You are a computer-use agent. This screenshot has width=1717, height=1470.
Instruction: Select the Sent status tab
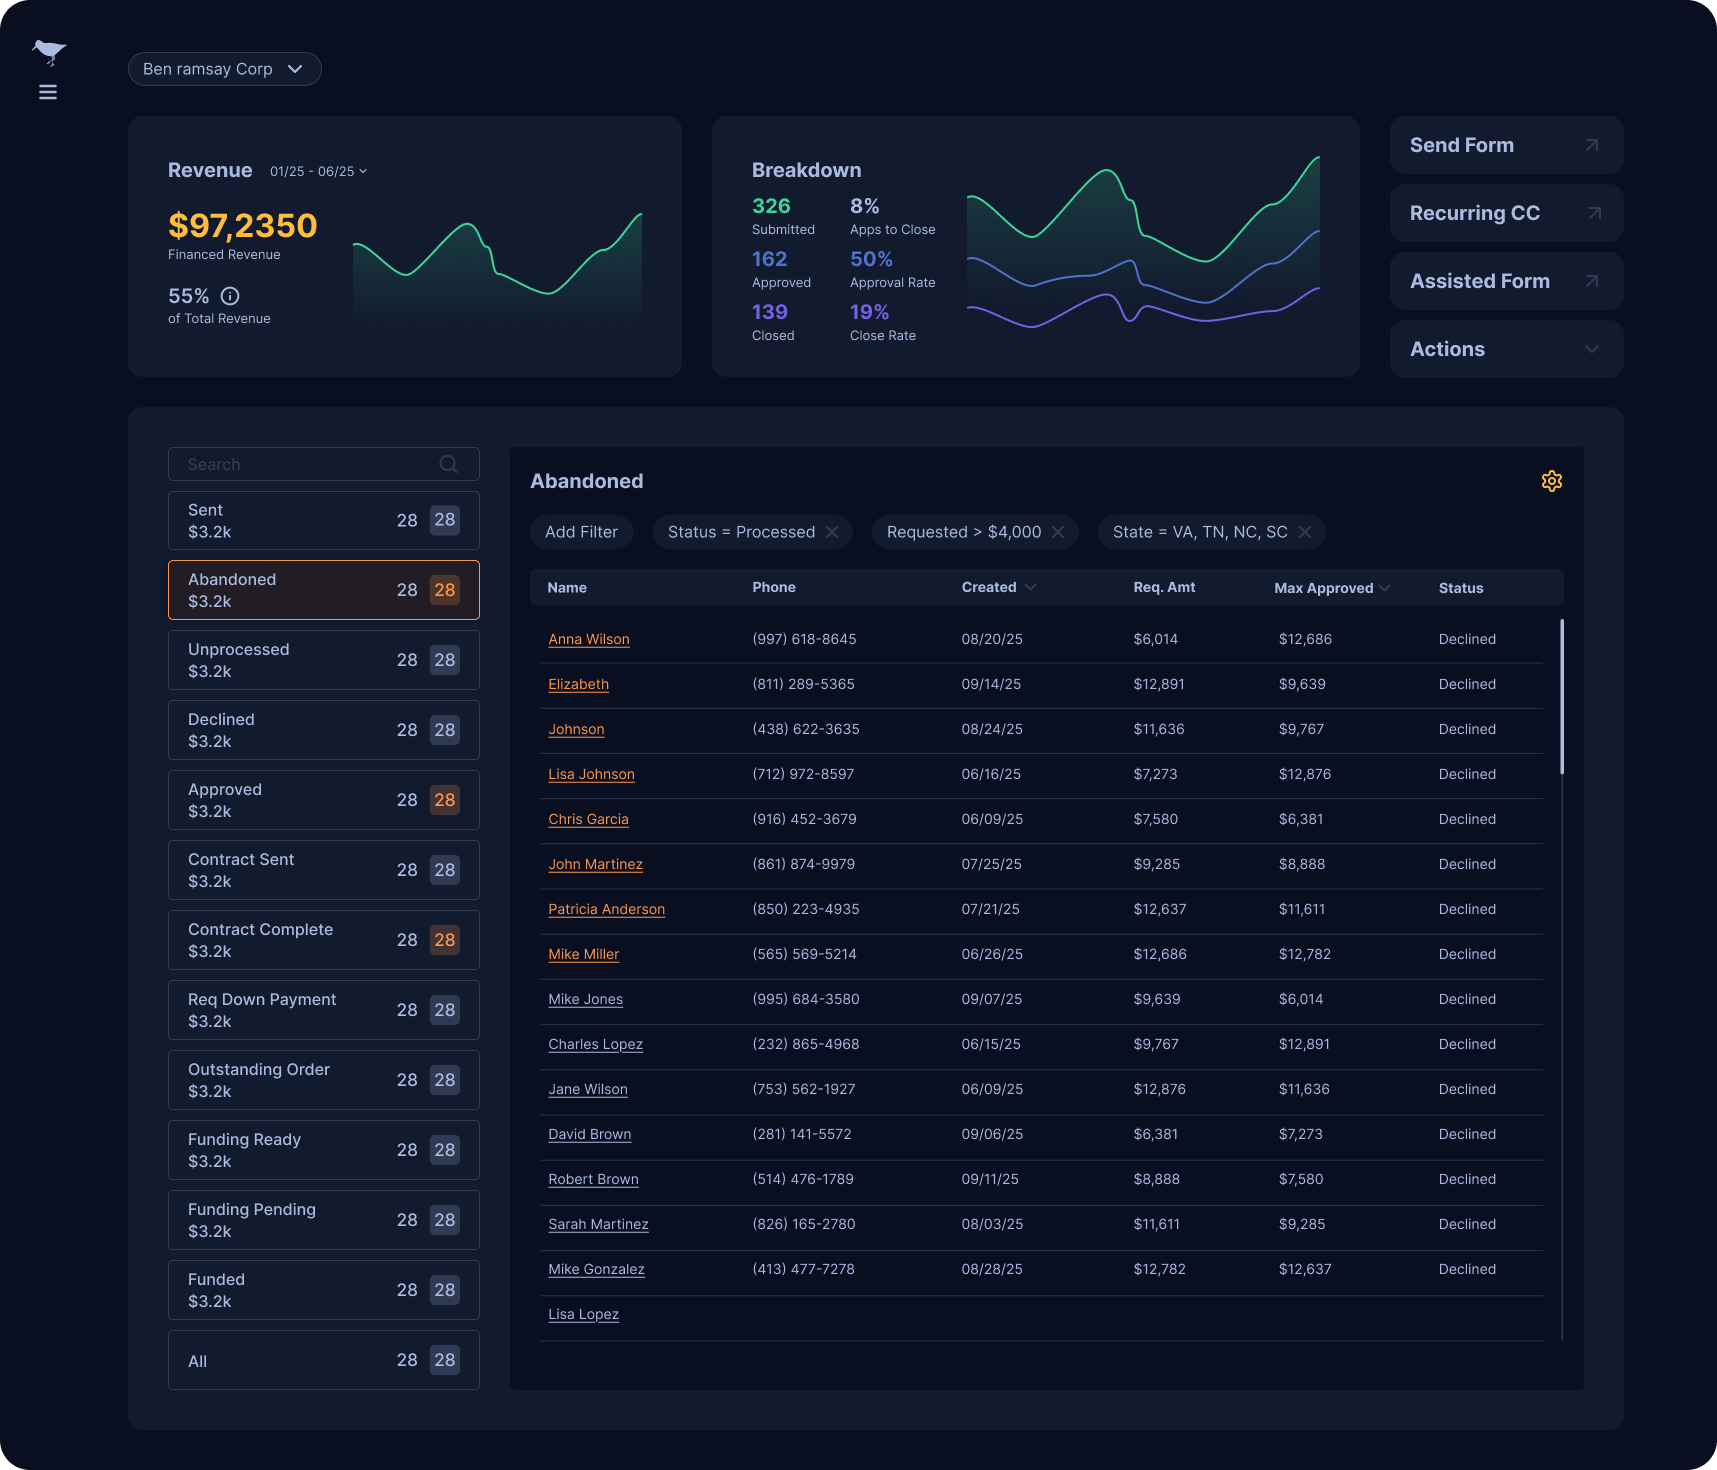point(324,520)
